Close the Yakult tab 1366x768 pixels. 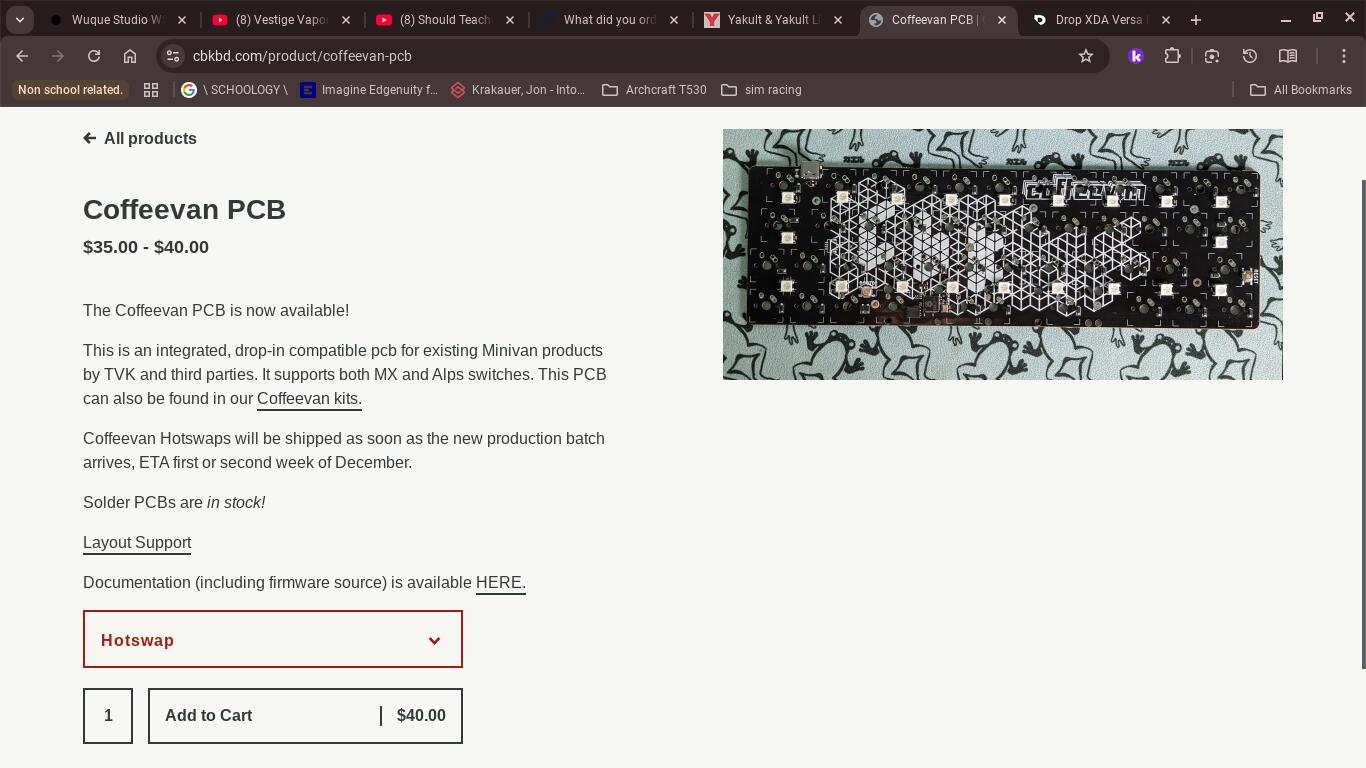click(838, 20)
